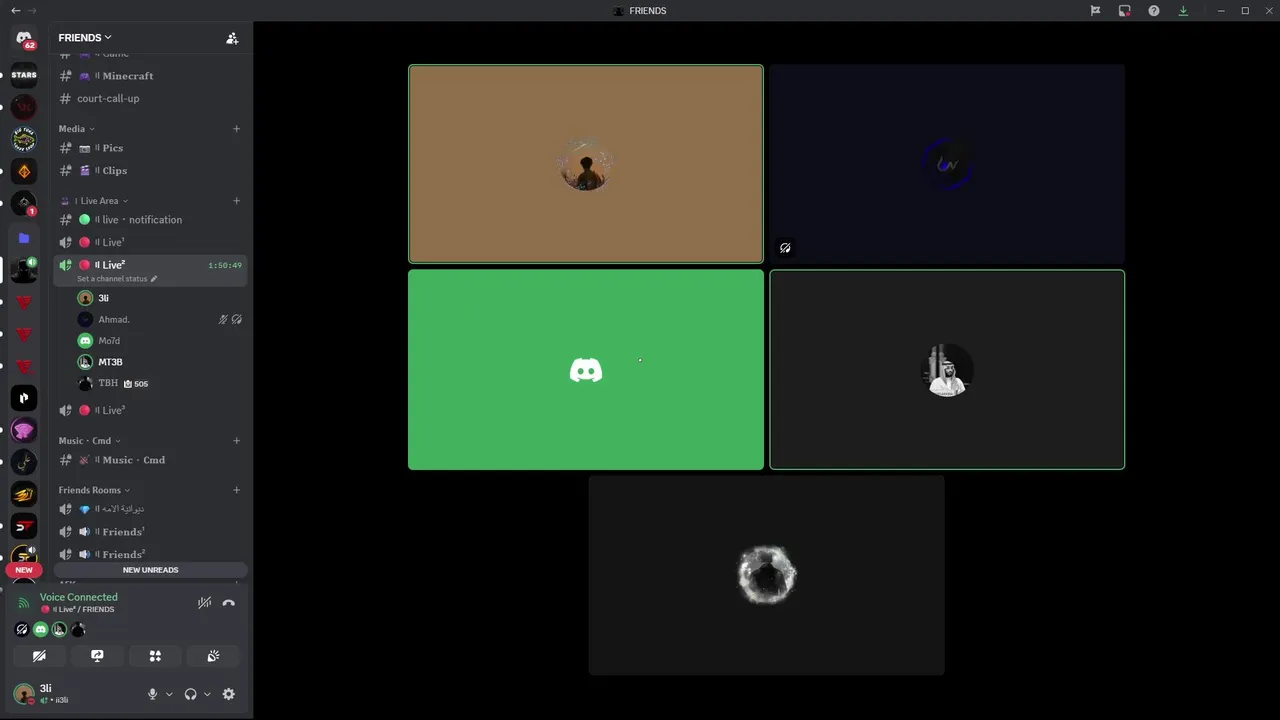
Task: Focus the bottom smoky-ring avatar tile
Action: 766,575
